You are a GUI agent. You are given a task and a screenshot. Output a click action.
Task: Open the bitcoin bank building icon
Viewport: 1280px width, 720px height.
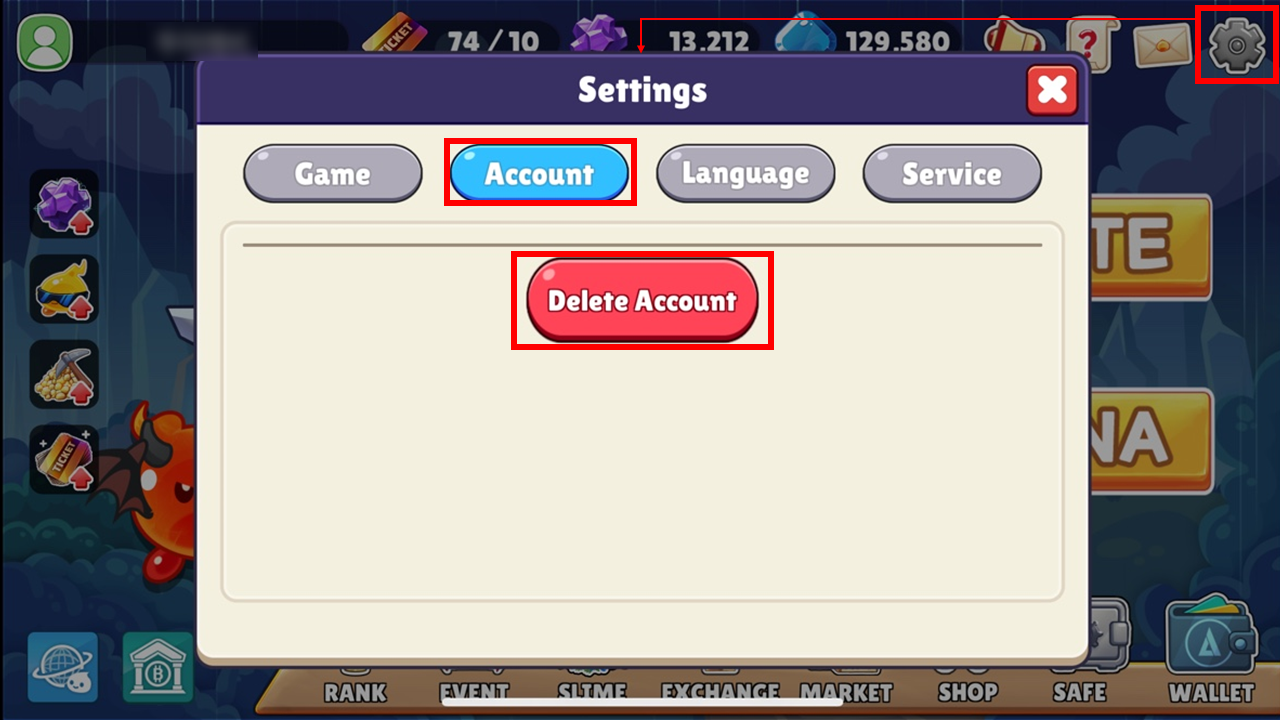click(x=158, y=666)
